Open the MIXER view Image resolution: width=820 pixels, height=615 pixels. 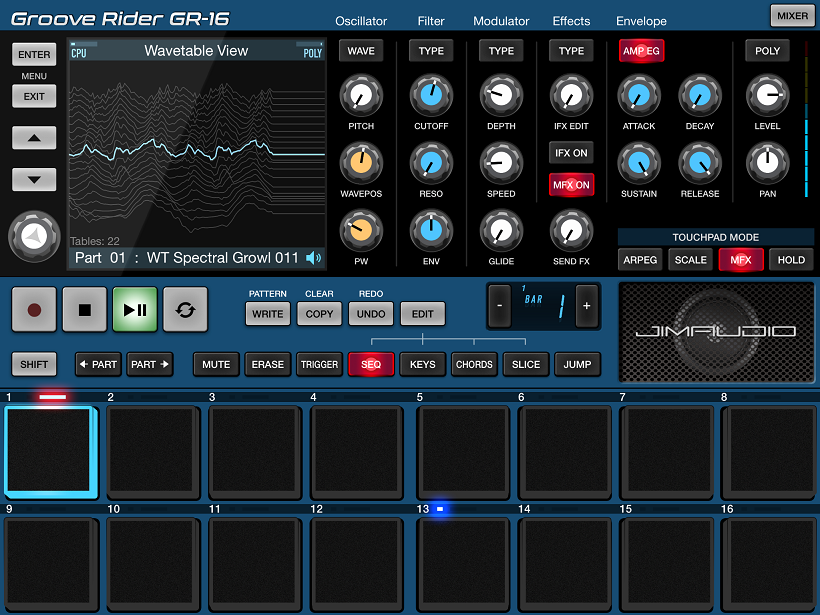pyautogui.click(x=792, y=16)
